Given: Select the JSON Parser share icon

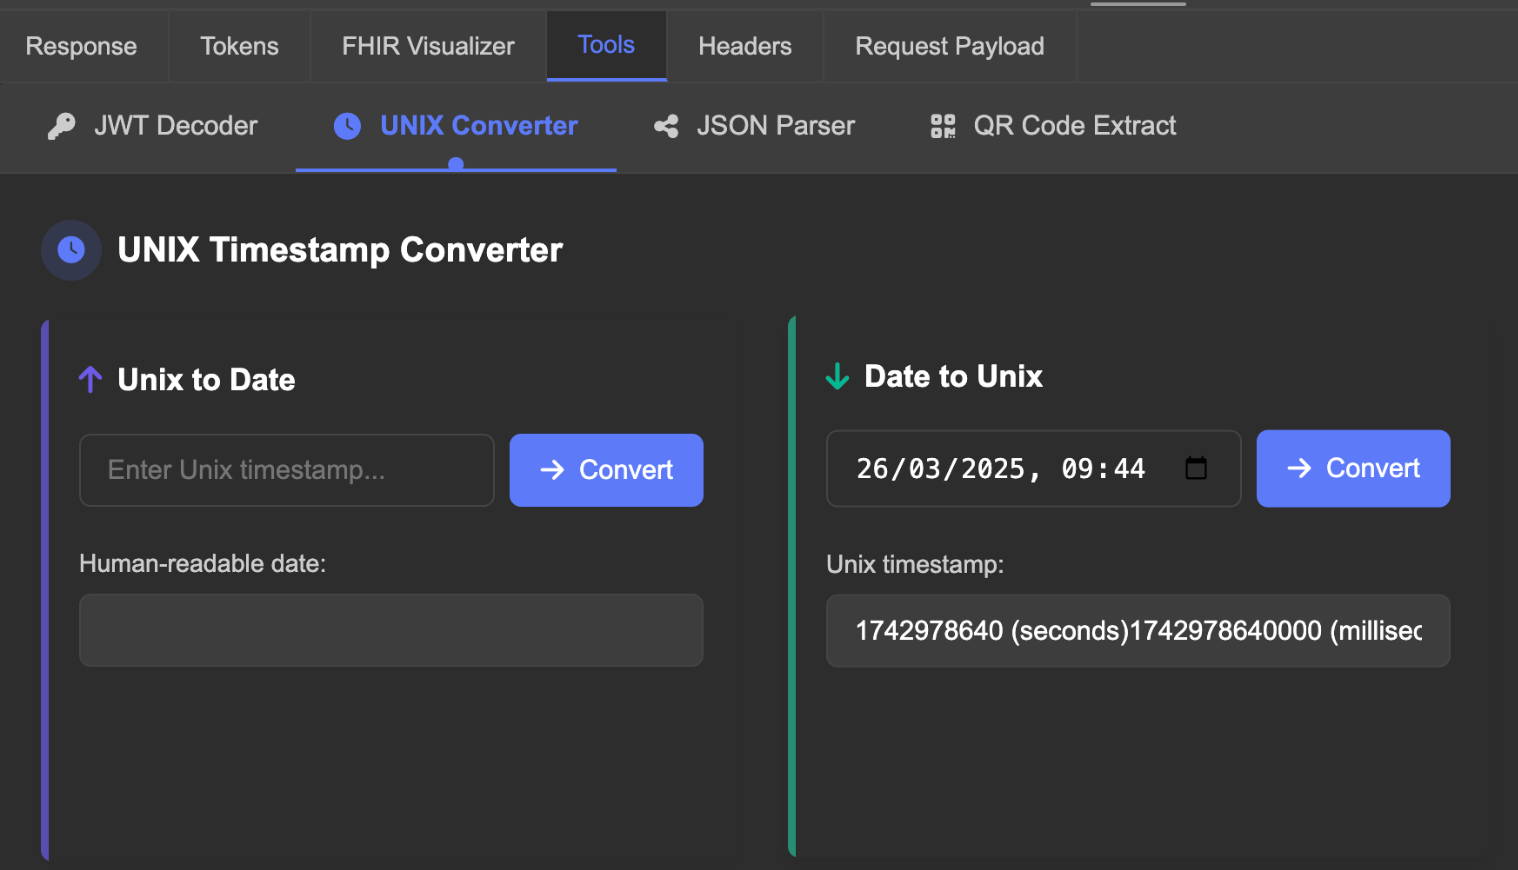Looking at the screenshot, I should coord(665,126).
